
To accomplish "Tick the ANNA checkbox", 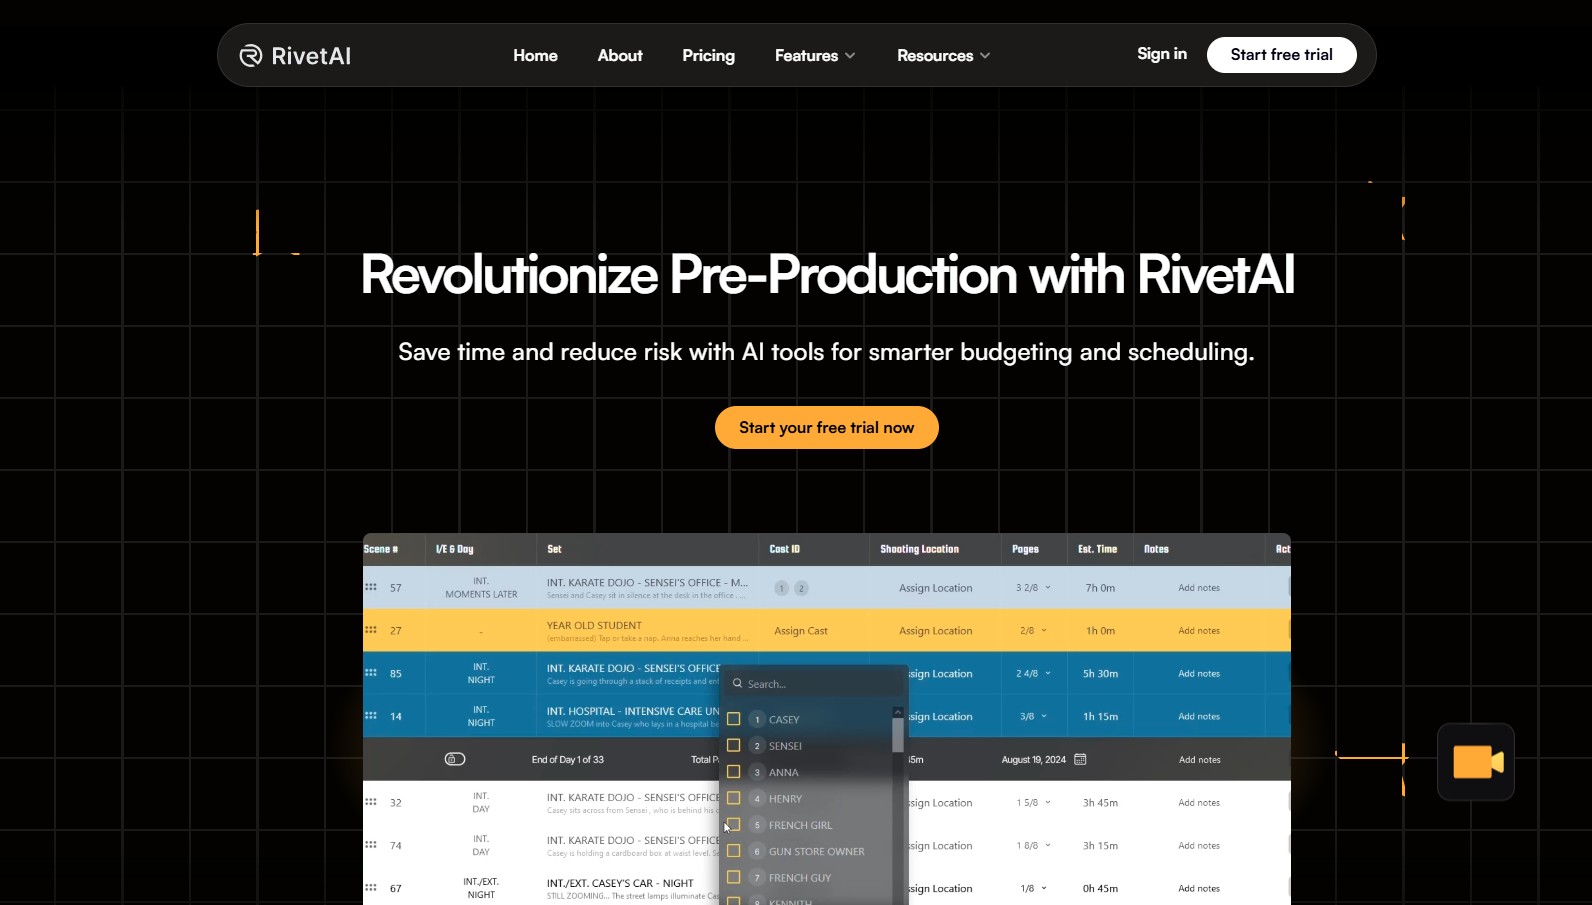I will [733, 772].
